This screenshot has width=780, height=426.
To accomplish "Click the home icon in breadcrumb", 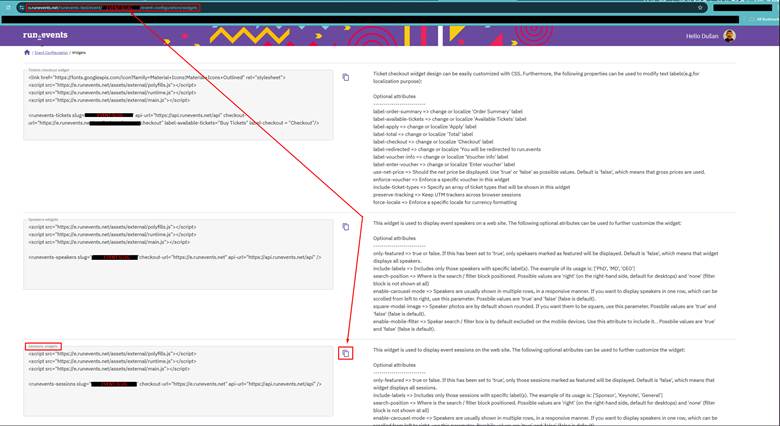I will (26, 51).
